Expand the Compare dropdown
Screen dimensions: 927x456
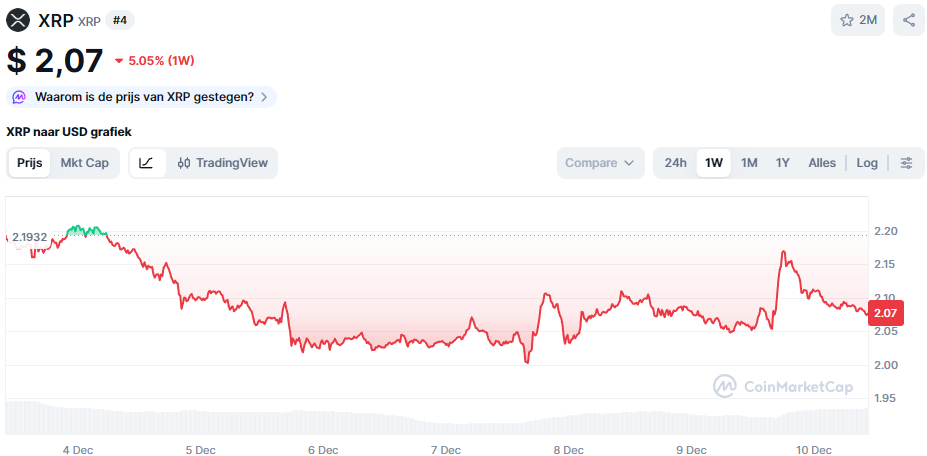click(x=600, y=163)
